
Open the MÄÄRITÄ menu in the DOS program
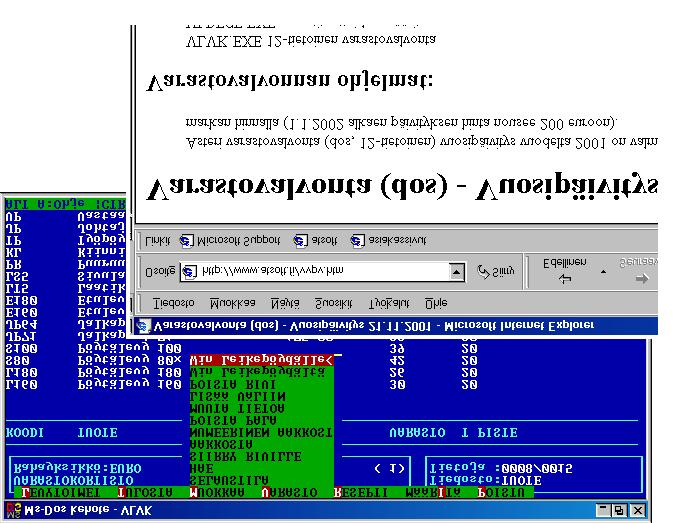tap(433, 493)
